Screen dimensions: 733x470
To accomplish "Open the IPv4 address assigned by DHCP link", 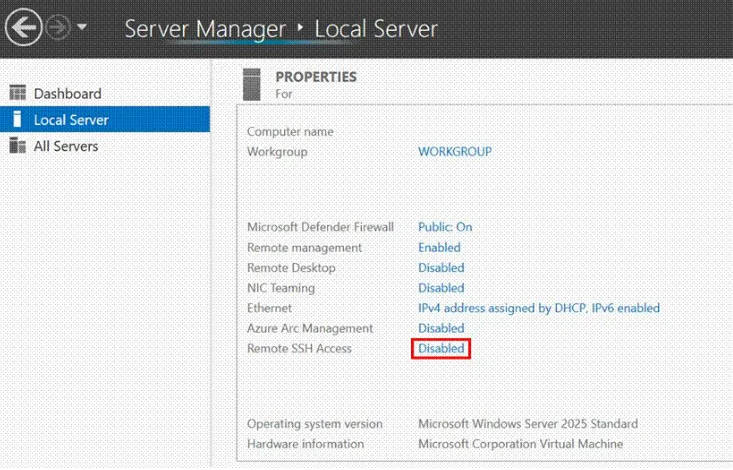I will point(539,308).
